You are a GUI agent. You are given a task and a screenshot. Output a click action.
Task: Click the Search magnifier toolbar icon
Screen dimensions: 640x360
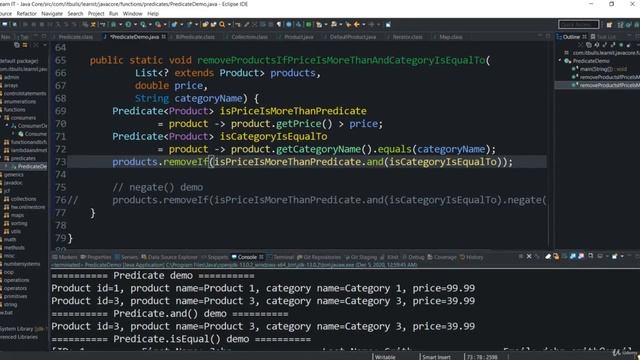(x=222, y=24)
